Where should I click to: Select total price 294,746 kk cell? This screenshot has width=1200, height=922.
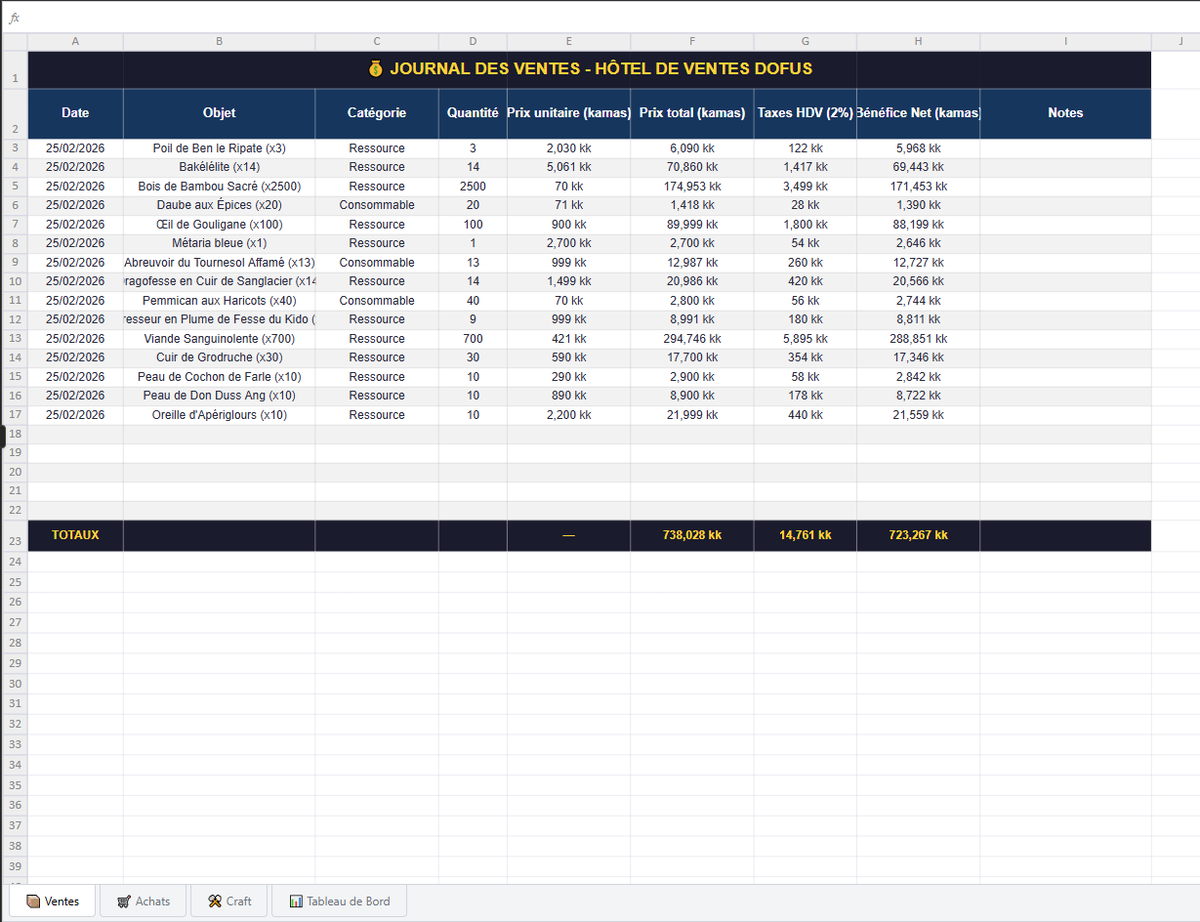(693, 339)
